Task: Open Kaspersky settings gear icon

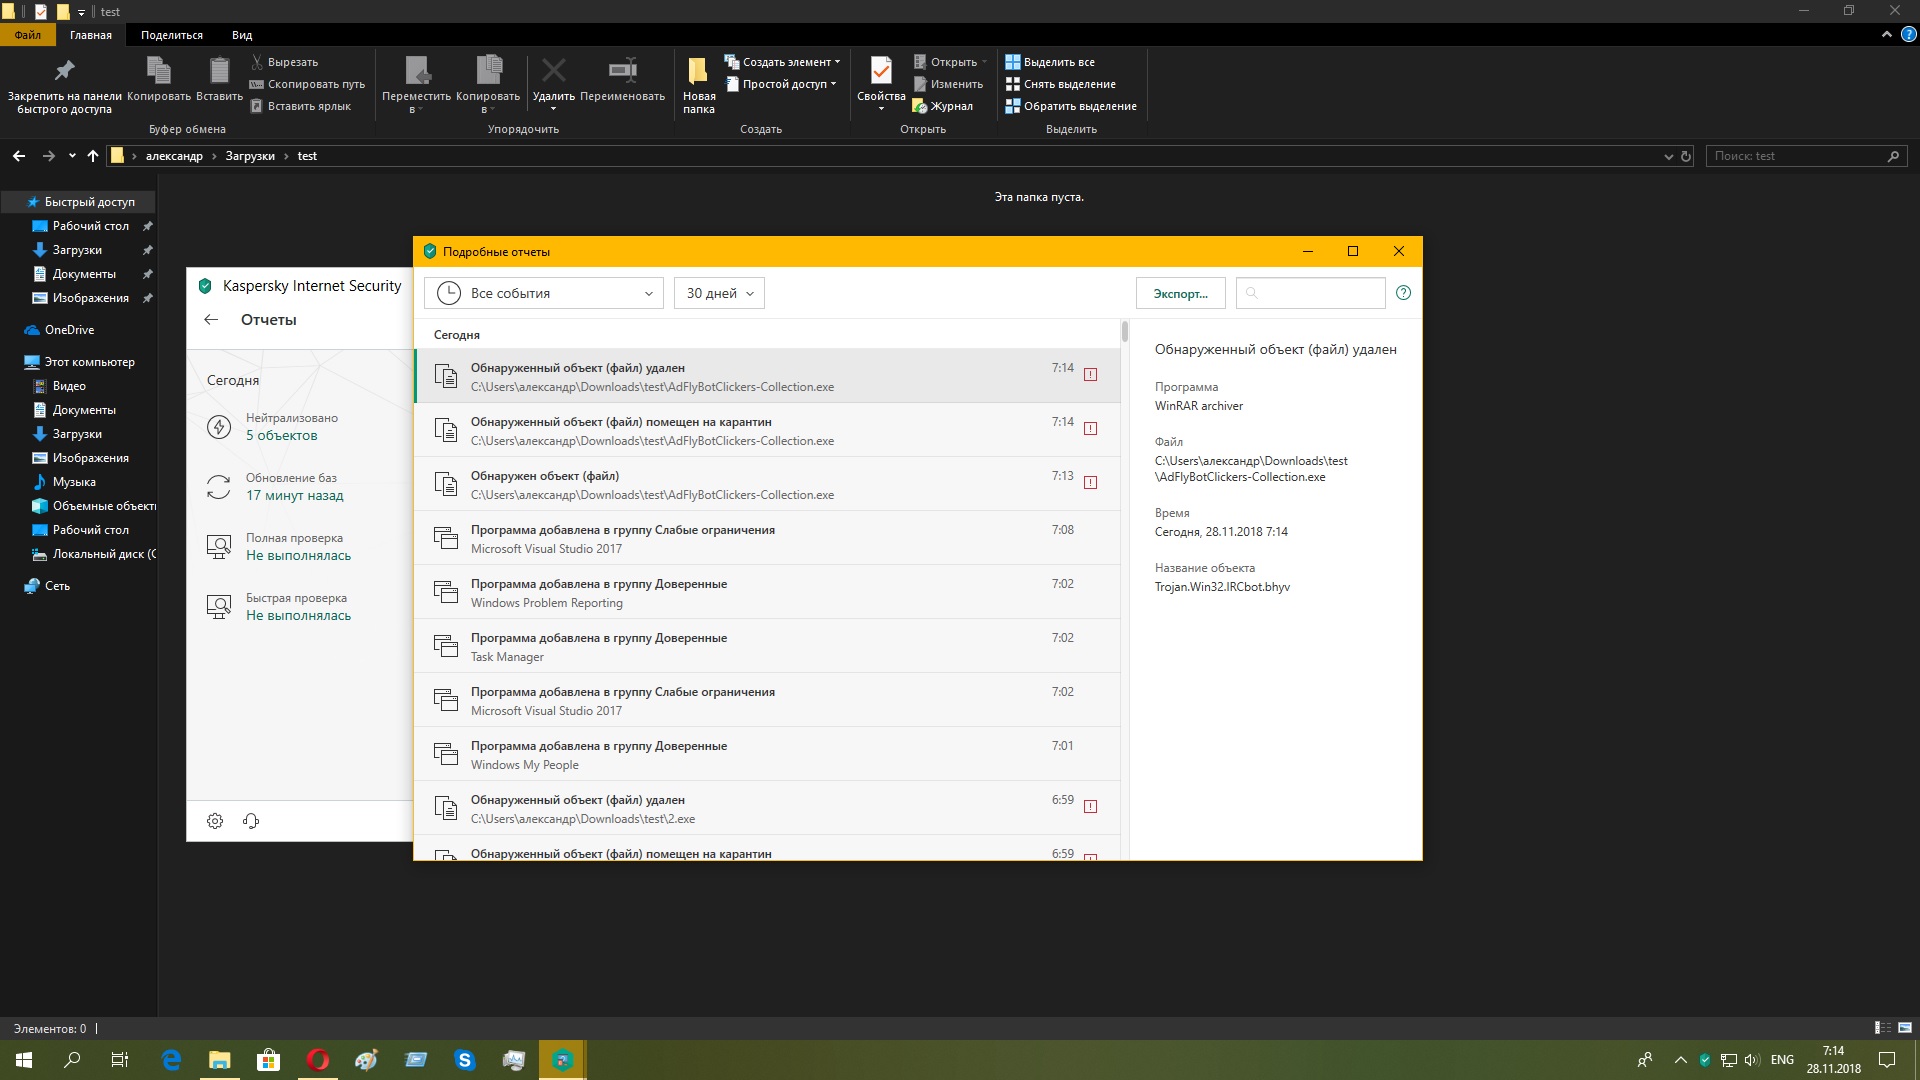Action: [215, 821]
